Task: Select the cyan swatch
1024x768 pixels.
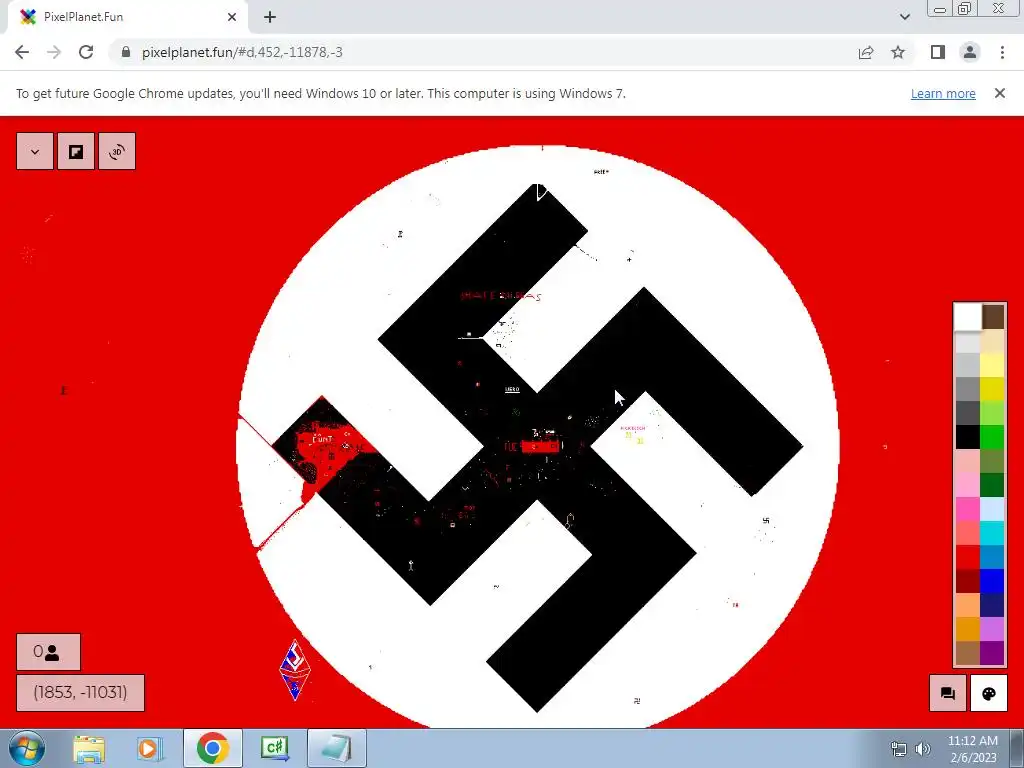Action: coord(992,534)
